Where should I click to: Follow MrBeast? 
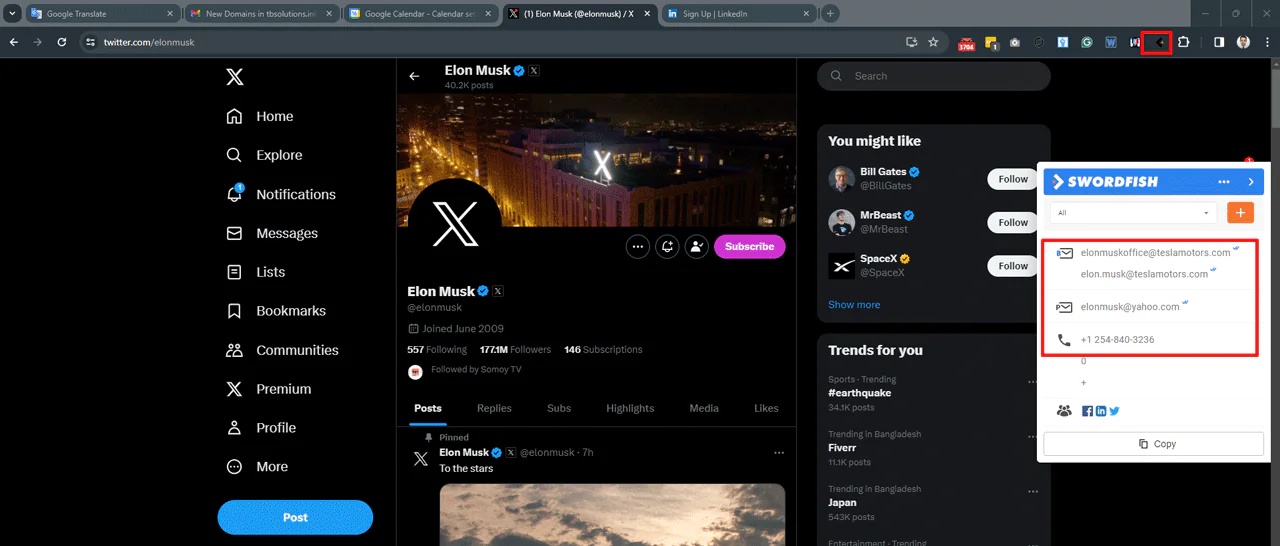(1013, 222)
